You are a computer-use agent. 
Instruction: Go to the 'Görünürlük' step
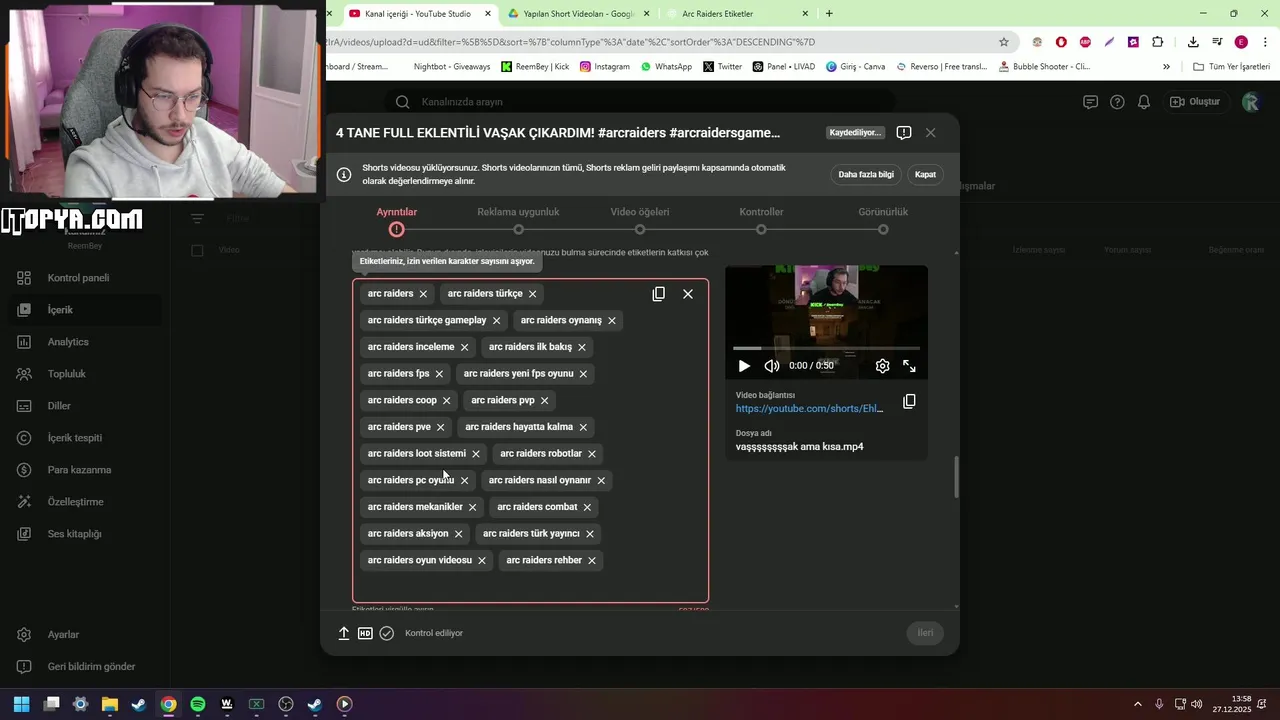883,220
